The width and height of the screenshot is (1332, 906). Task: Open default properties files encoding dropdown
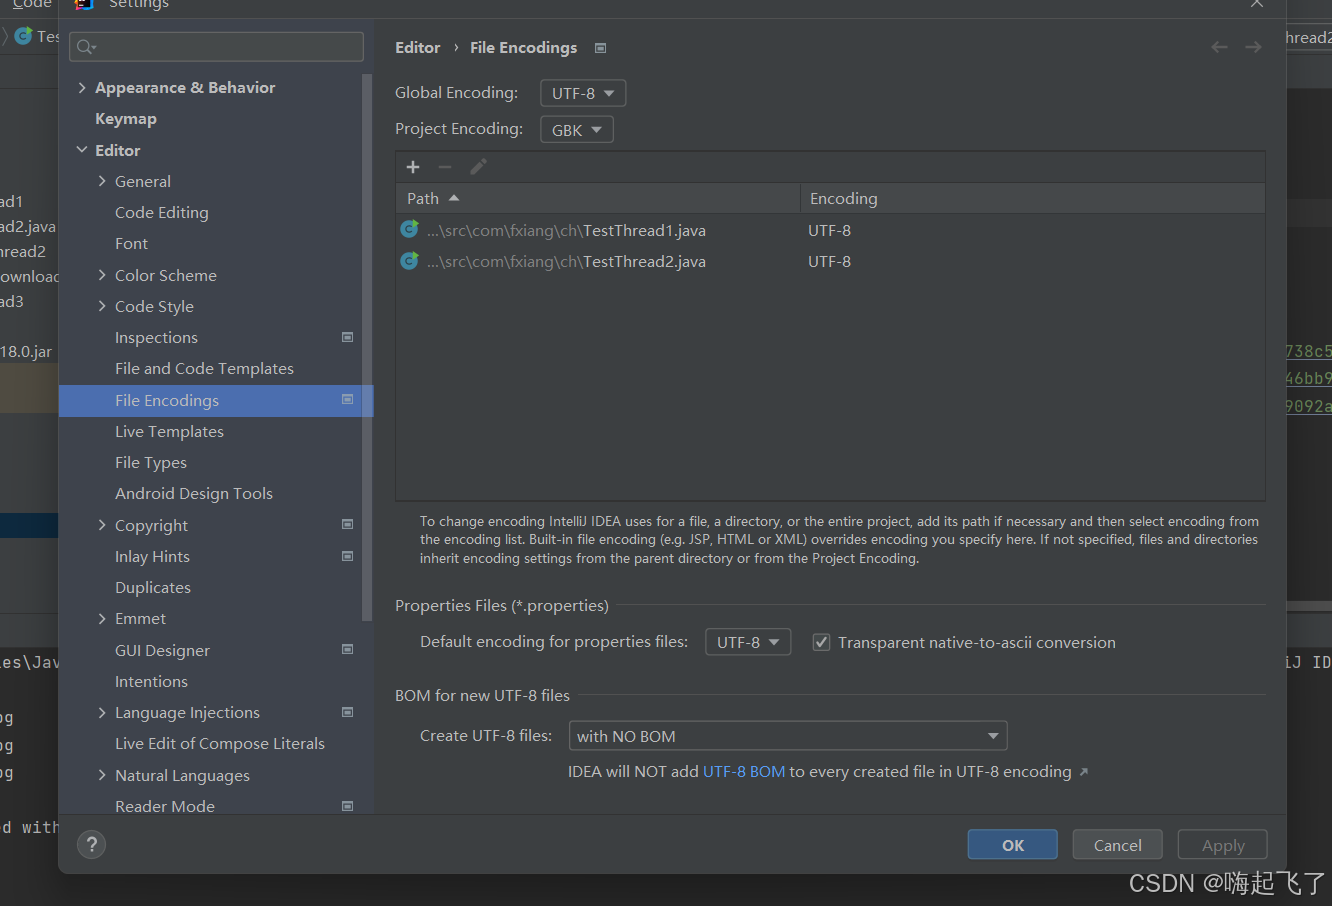[748, 642]
